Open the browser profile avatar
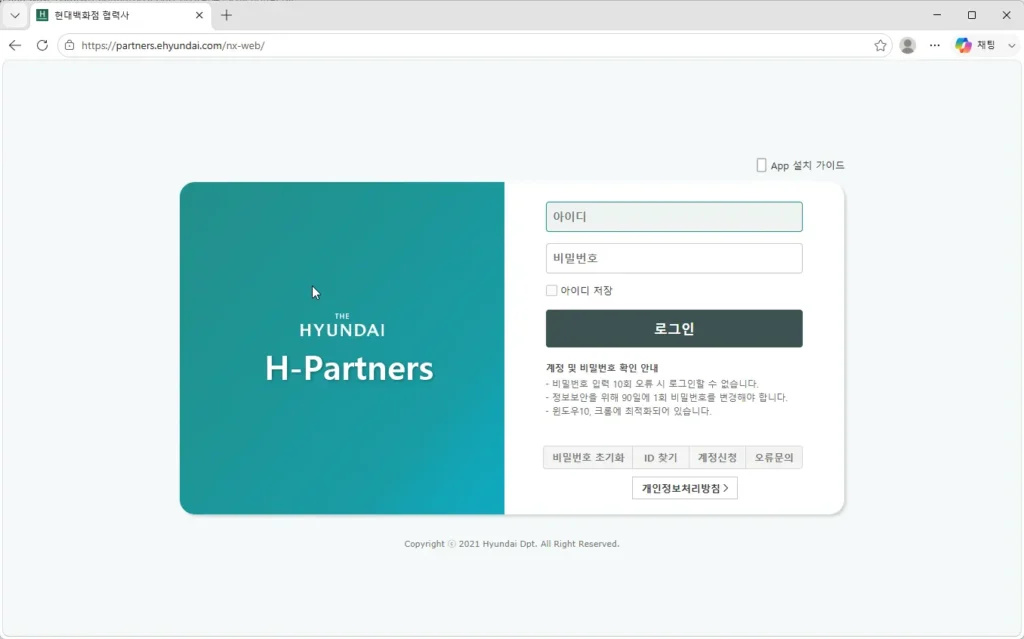 [x=908, y=45]
